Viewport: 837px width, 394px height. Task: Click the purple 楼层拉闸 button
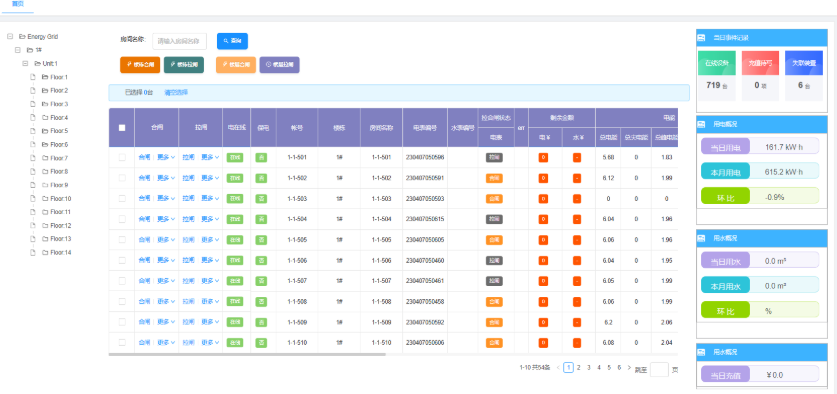click(x=279, y=65)
